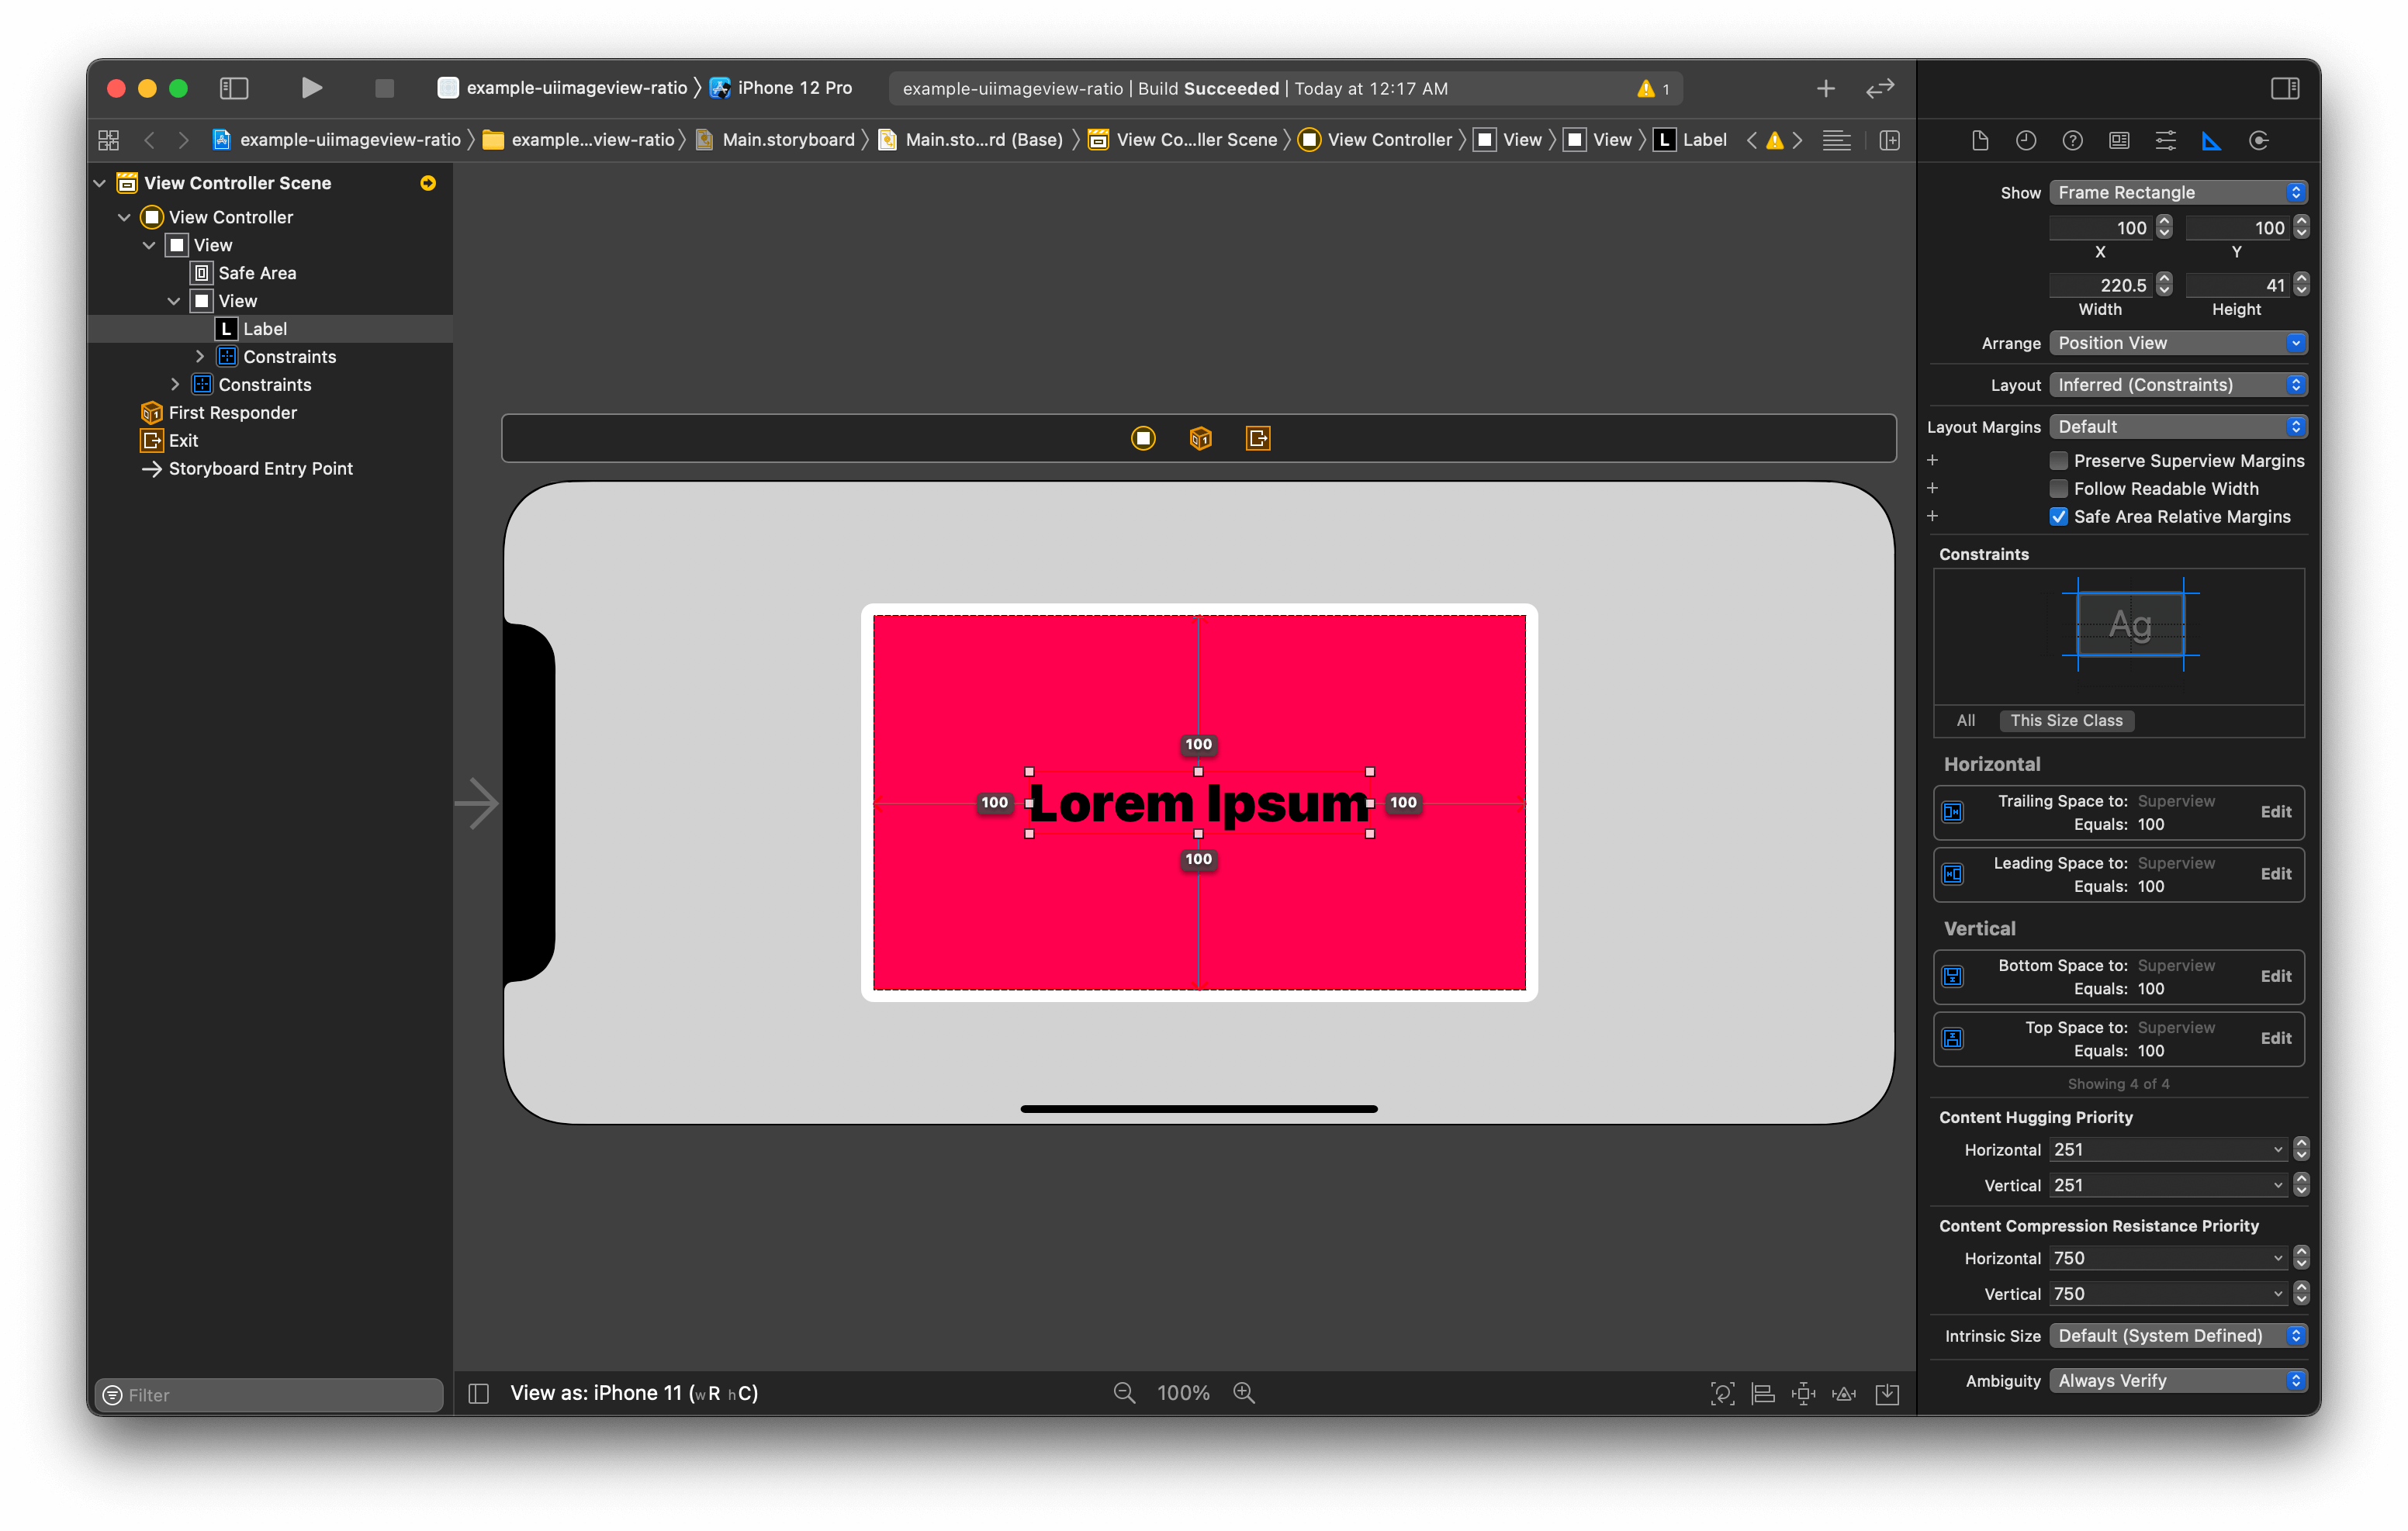2408x1531 pixels.
Task: Edit the Trailing Space constraint
Action: 2275,812
